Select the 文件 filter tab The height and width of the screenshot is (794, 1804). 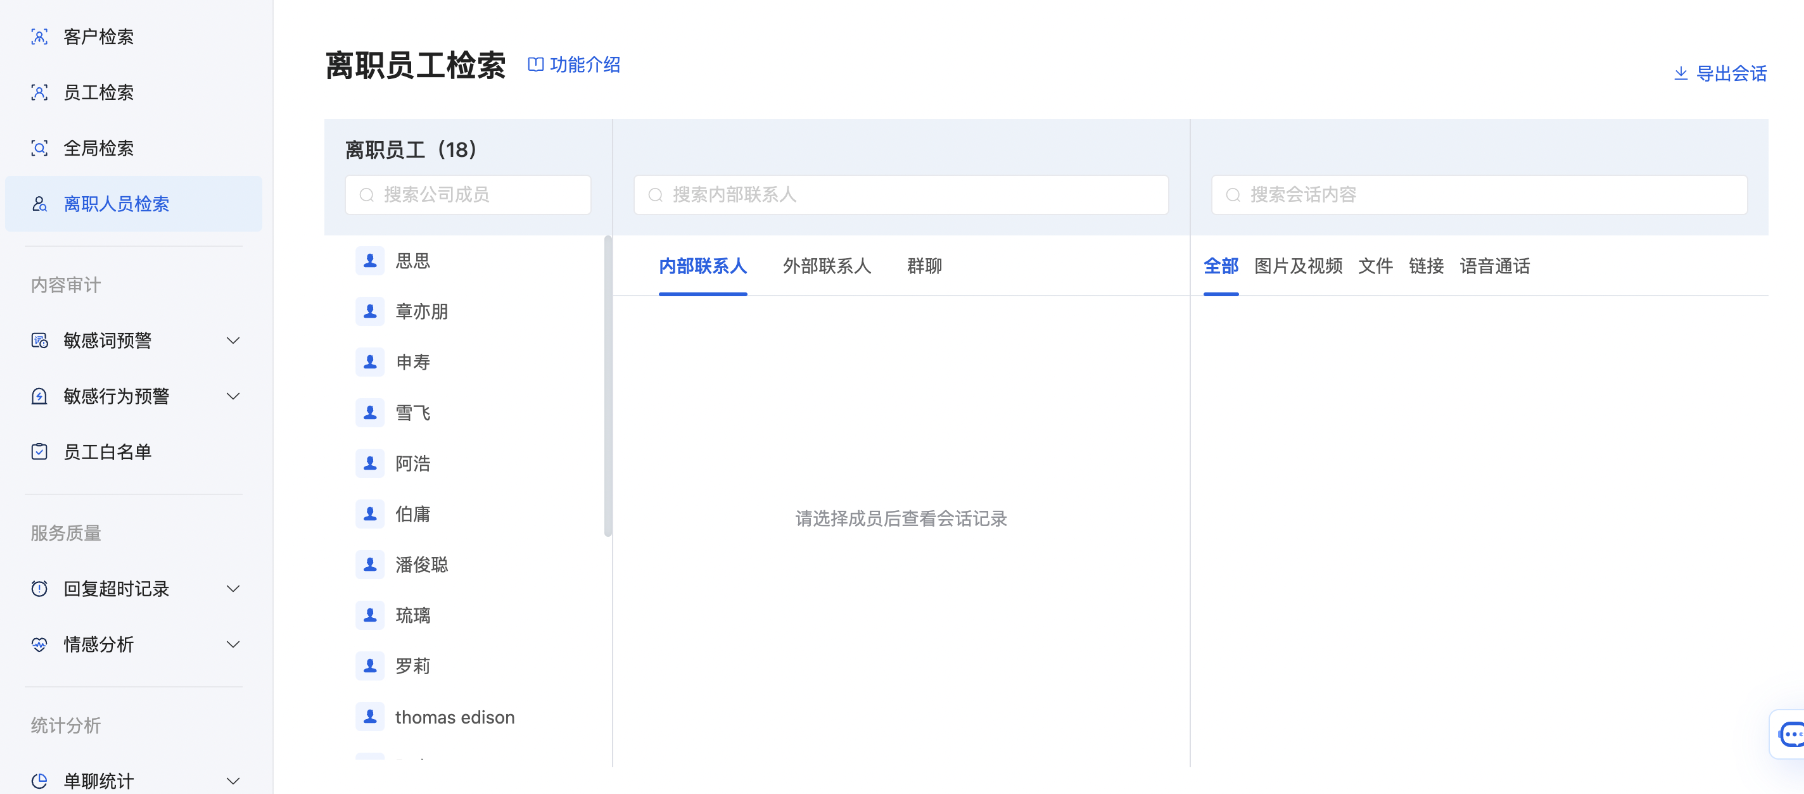pos(1376,266)
